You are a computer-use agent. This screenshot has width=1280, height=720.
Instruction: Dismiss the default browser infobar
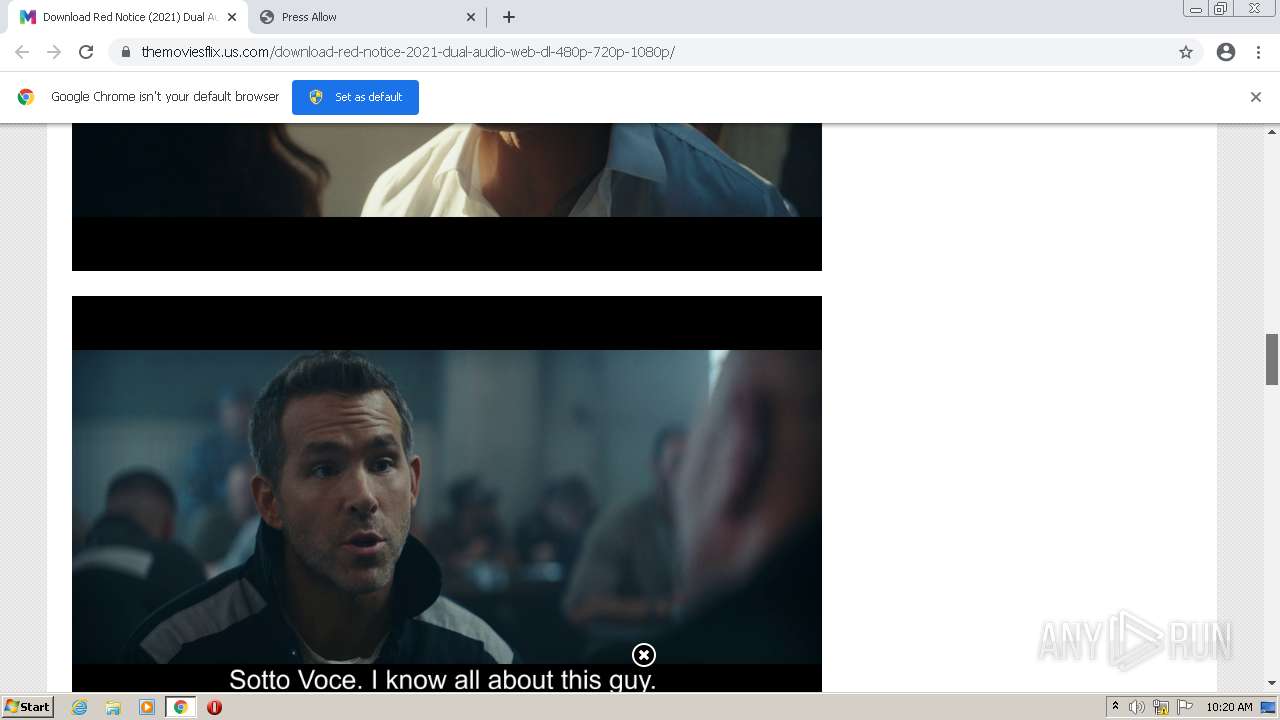click(1256, 97)
